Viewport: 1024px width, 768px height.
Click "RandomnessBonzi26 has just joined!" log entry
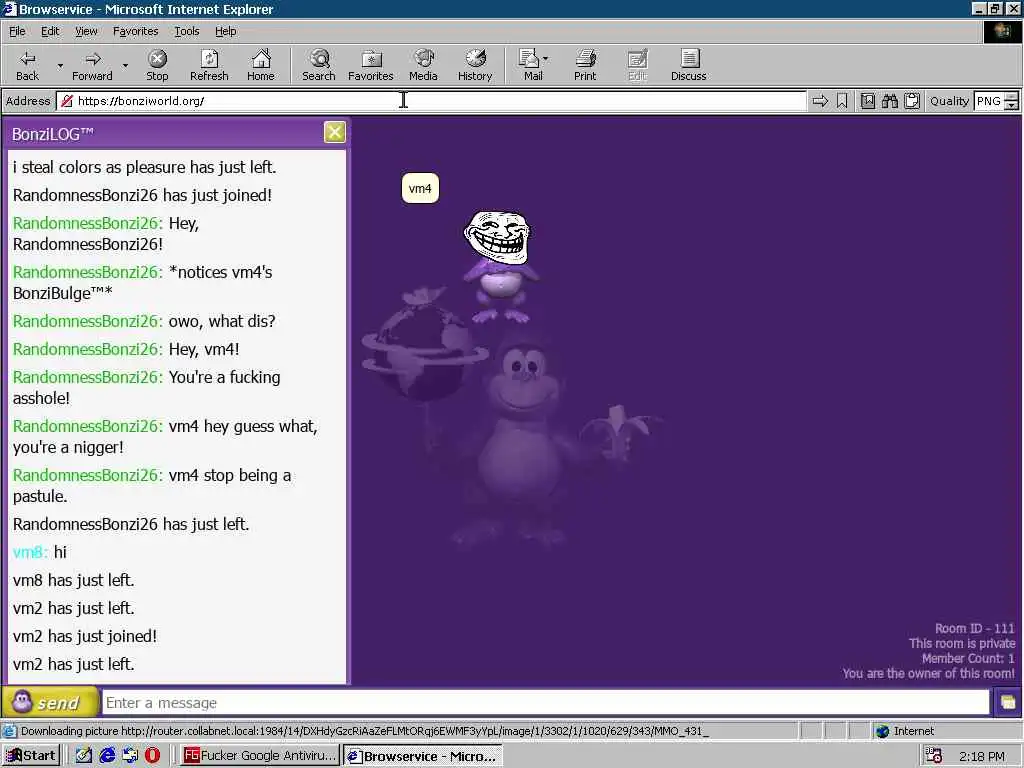(142, 195)
